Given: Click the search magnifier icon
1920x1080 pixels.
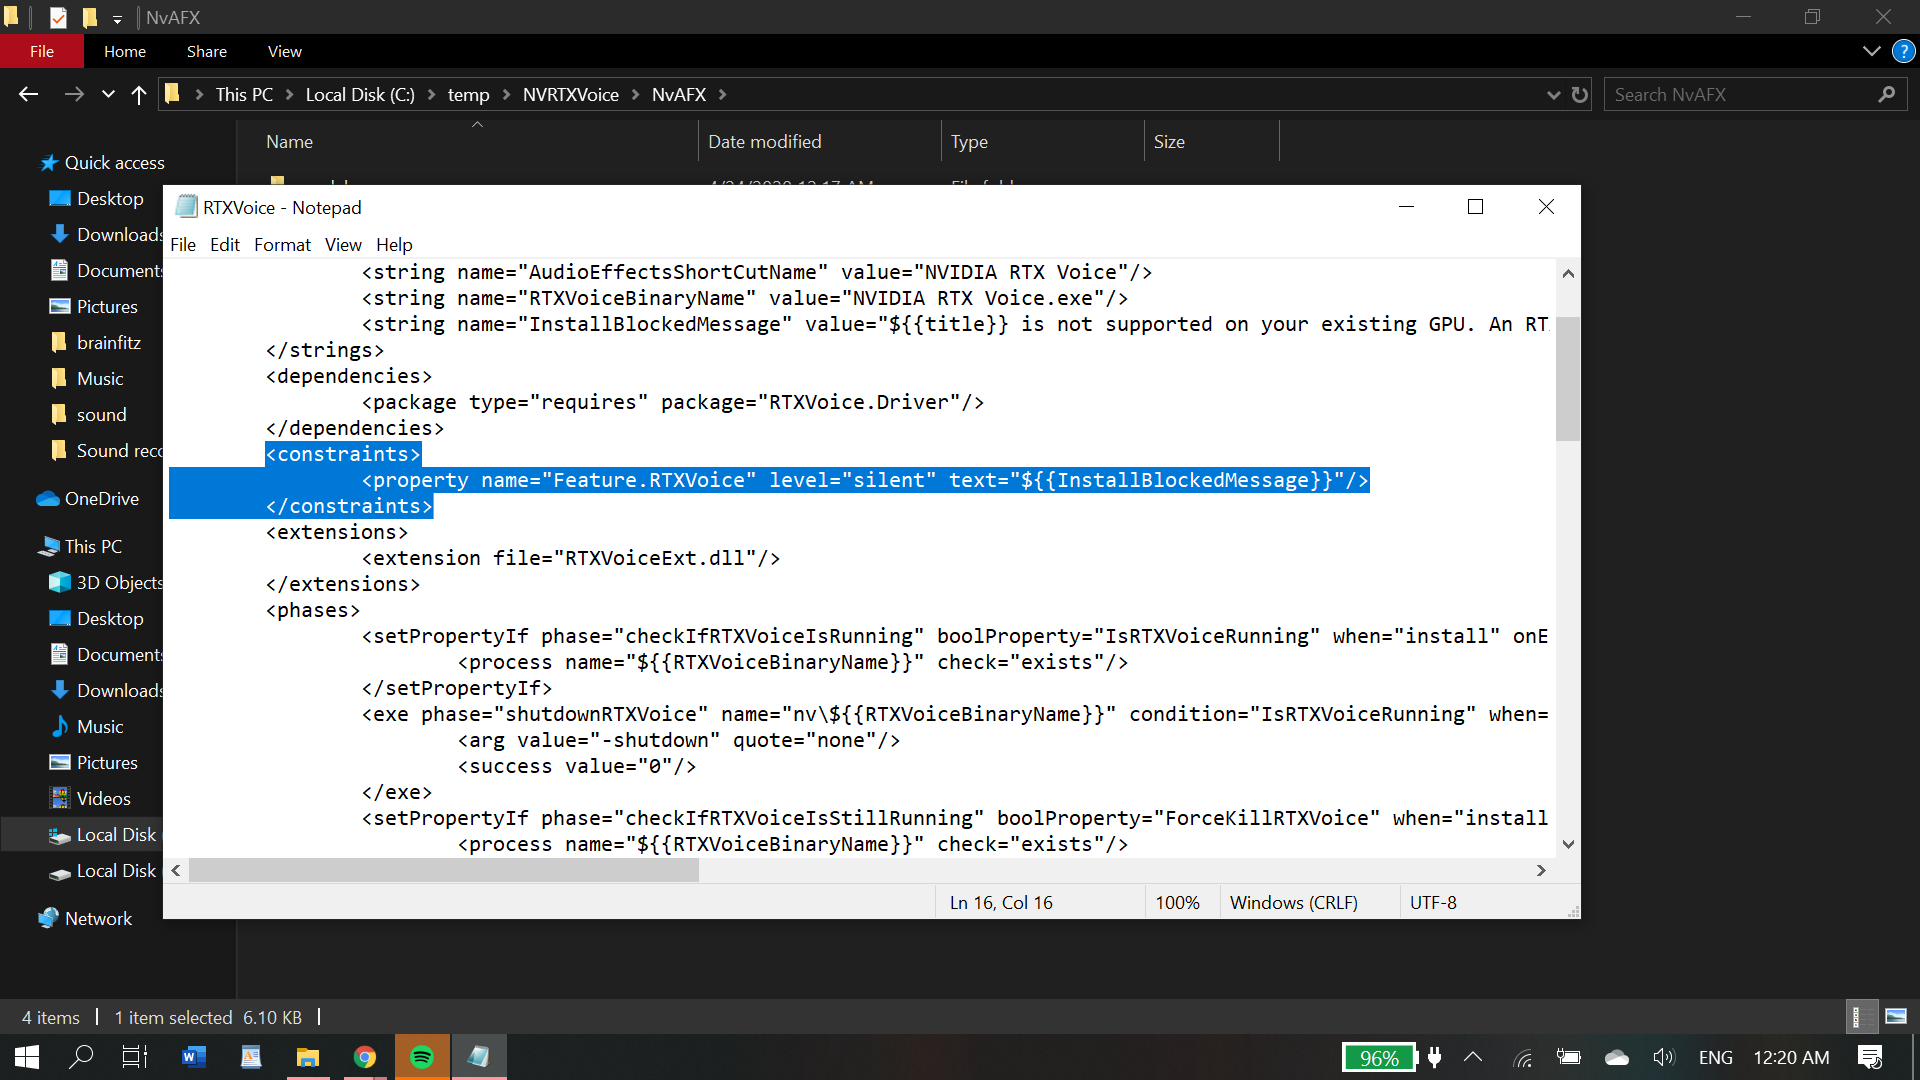Looking at the screenshot, I should (x=1886, y=95).
